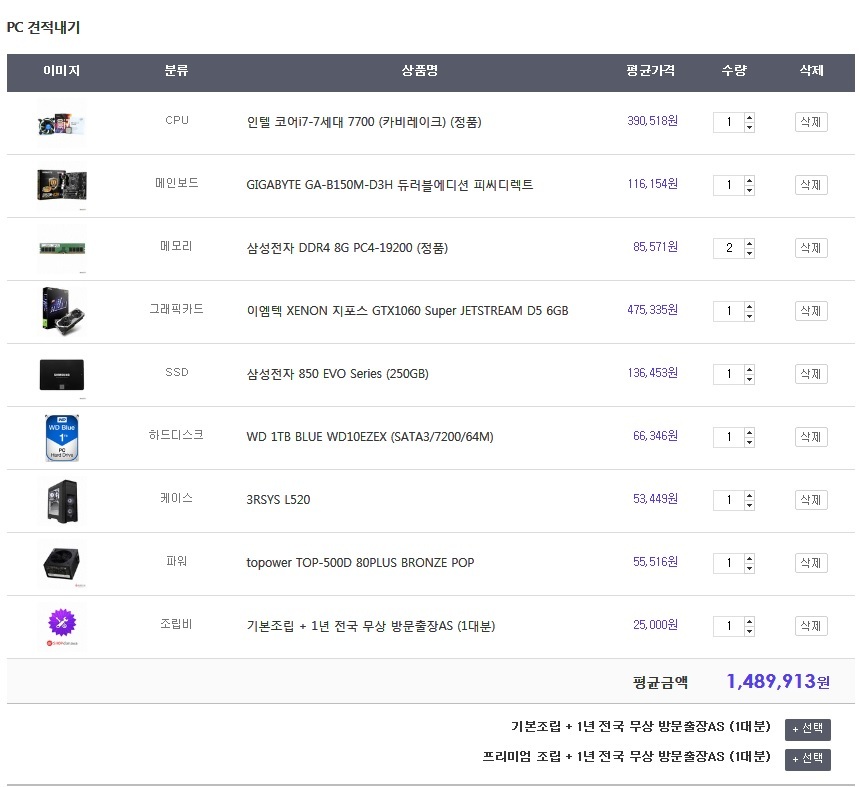Open the WD Blue hard drive image
The height and width of the screenshot is (787, 860).
[61, 437]
